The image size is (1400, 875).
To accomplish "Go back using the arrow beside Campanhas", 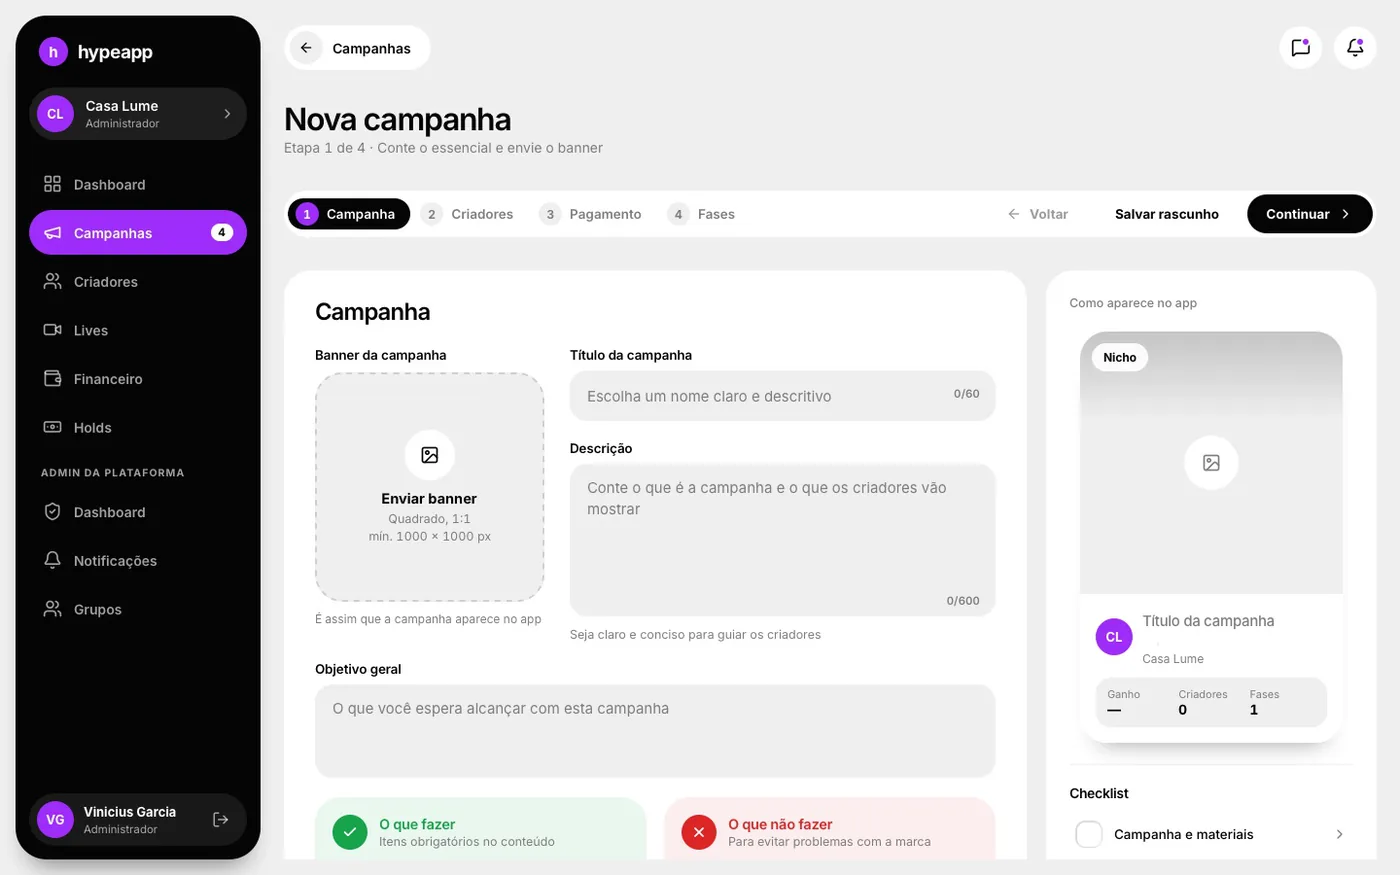I will coord(306,48).
